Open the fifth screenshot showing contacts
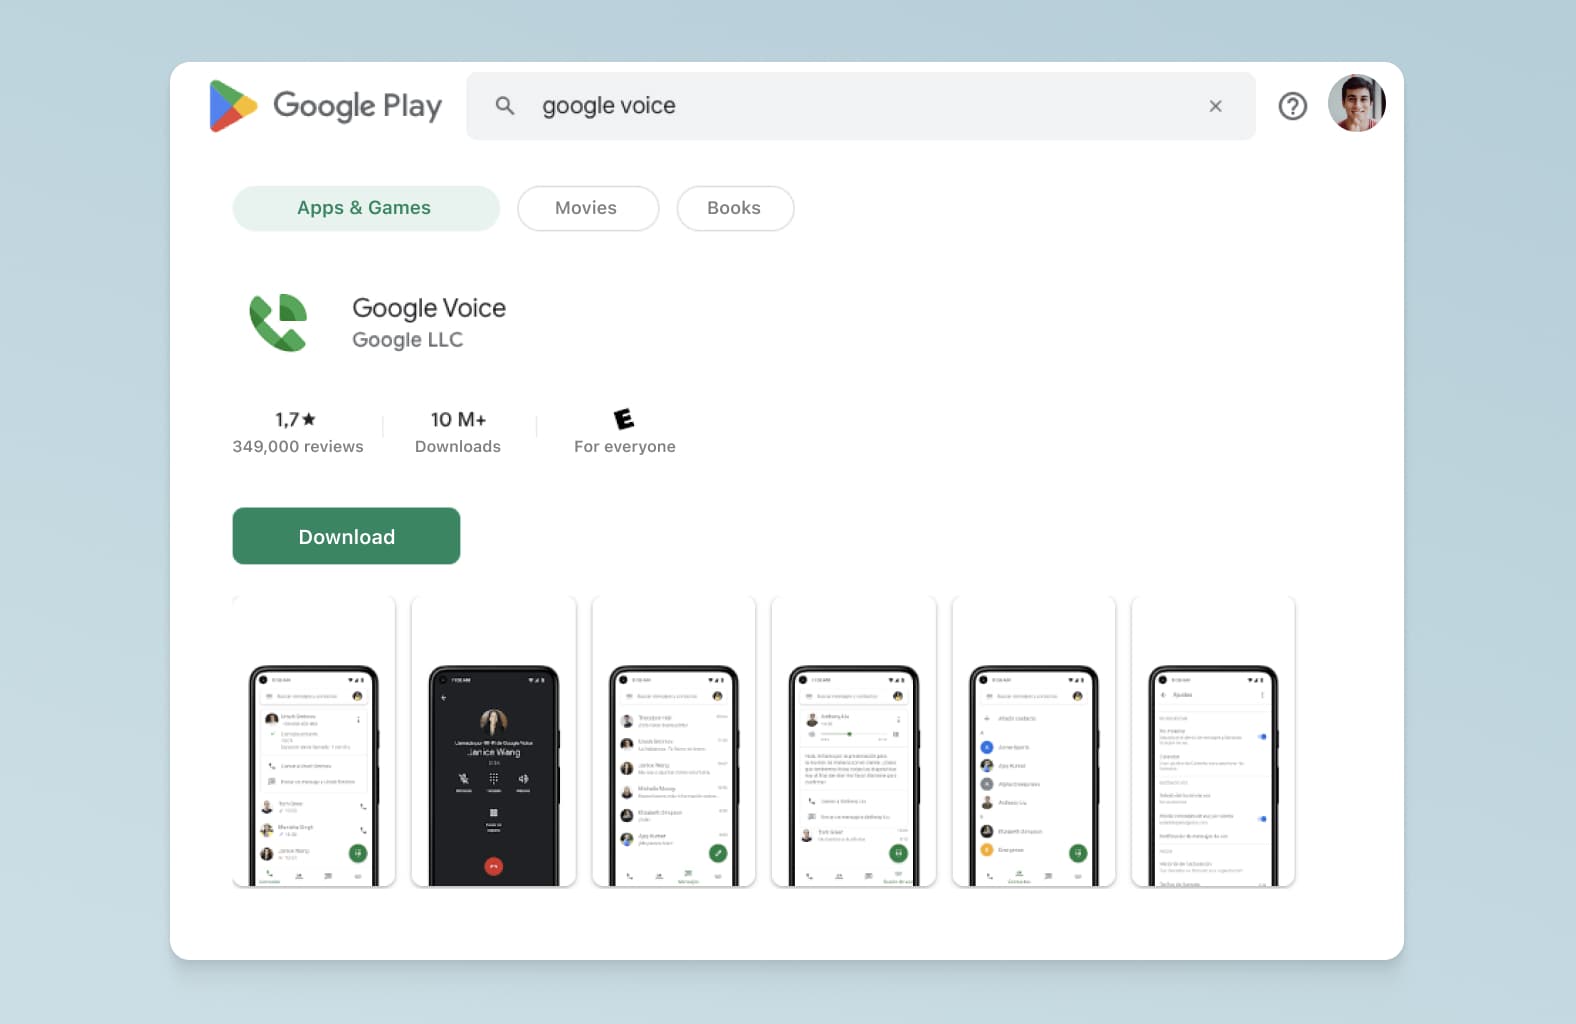 tap(1034, 741)
